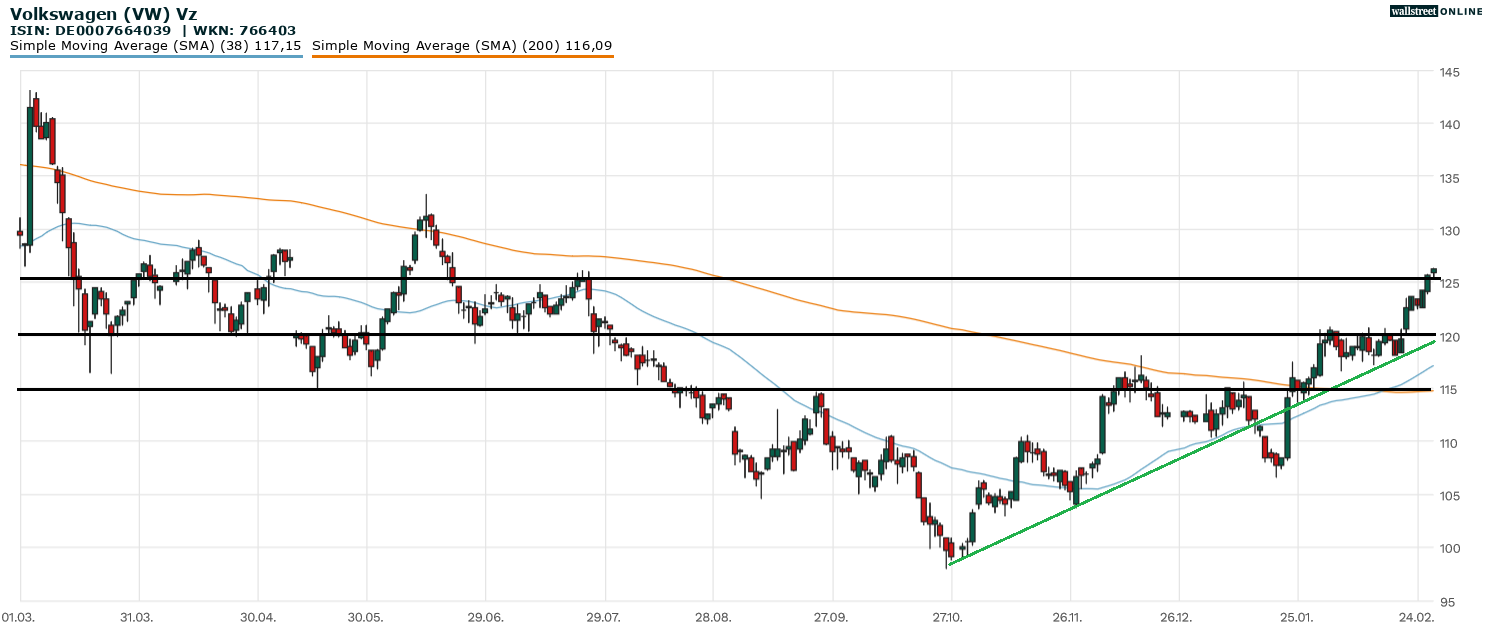Click the wallstreet ONLINE logo
The width and height of the screenshot is (1490, 622).
(x=1436, y=11)
